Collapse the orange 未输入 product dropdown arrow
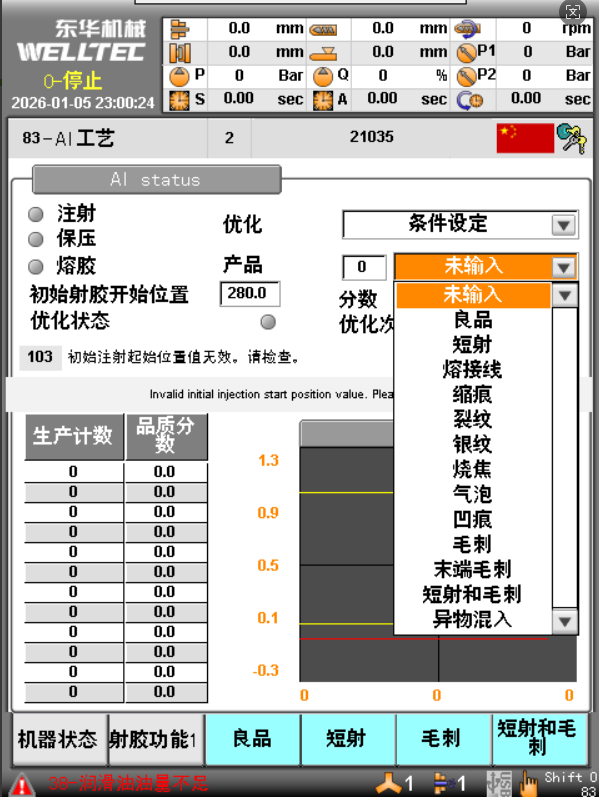599x797 pixels. [563, 267]
